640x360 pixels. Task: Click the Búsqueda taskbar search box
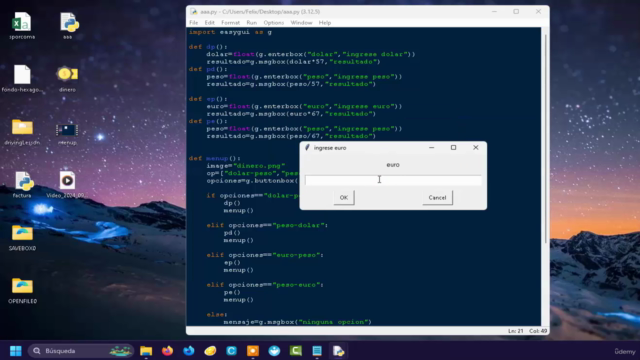pos(81,351)
